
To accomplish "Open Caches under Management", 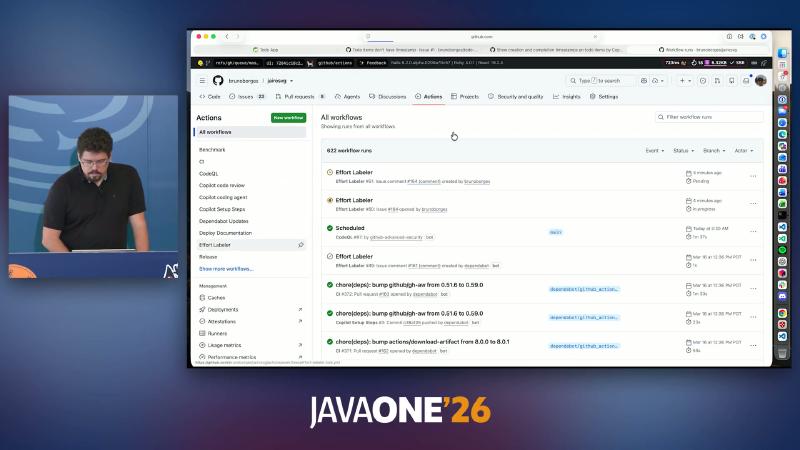I will click(x=212, y=297).
